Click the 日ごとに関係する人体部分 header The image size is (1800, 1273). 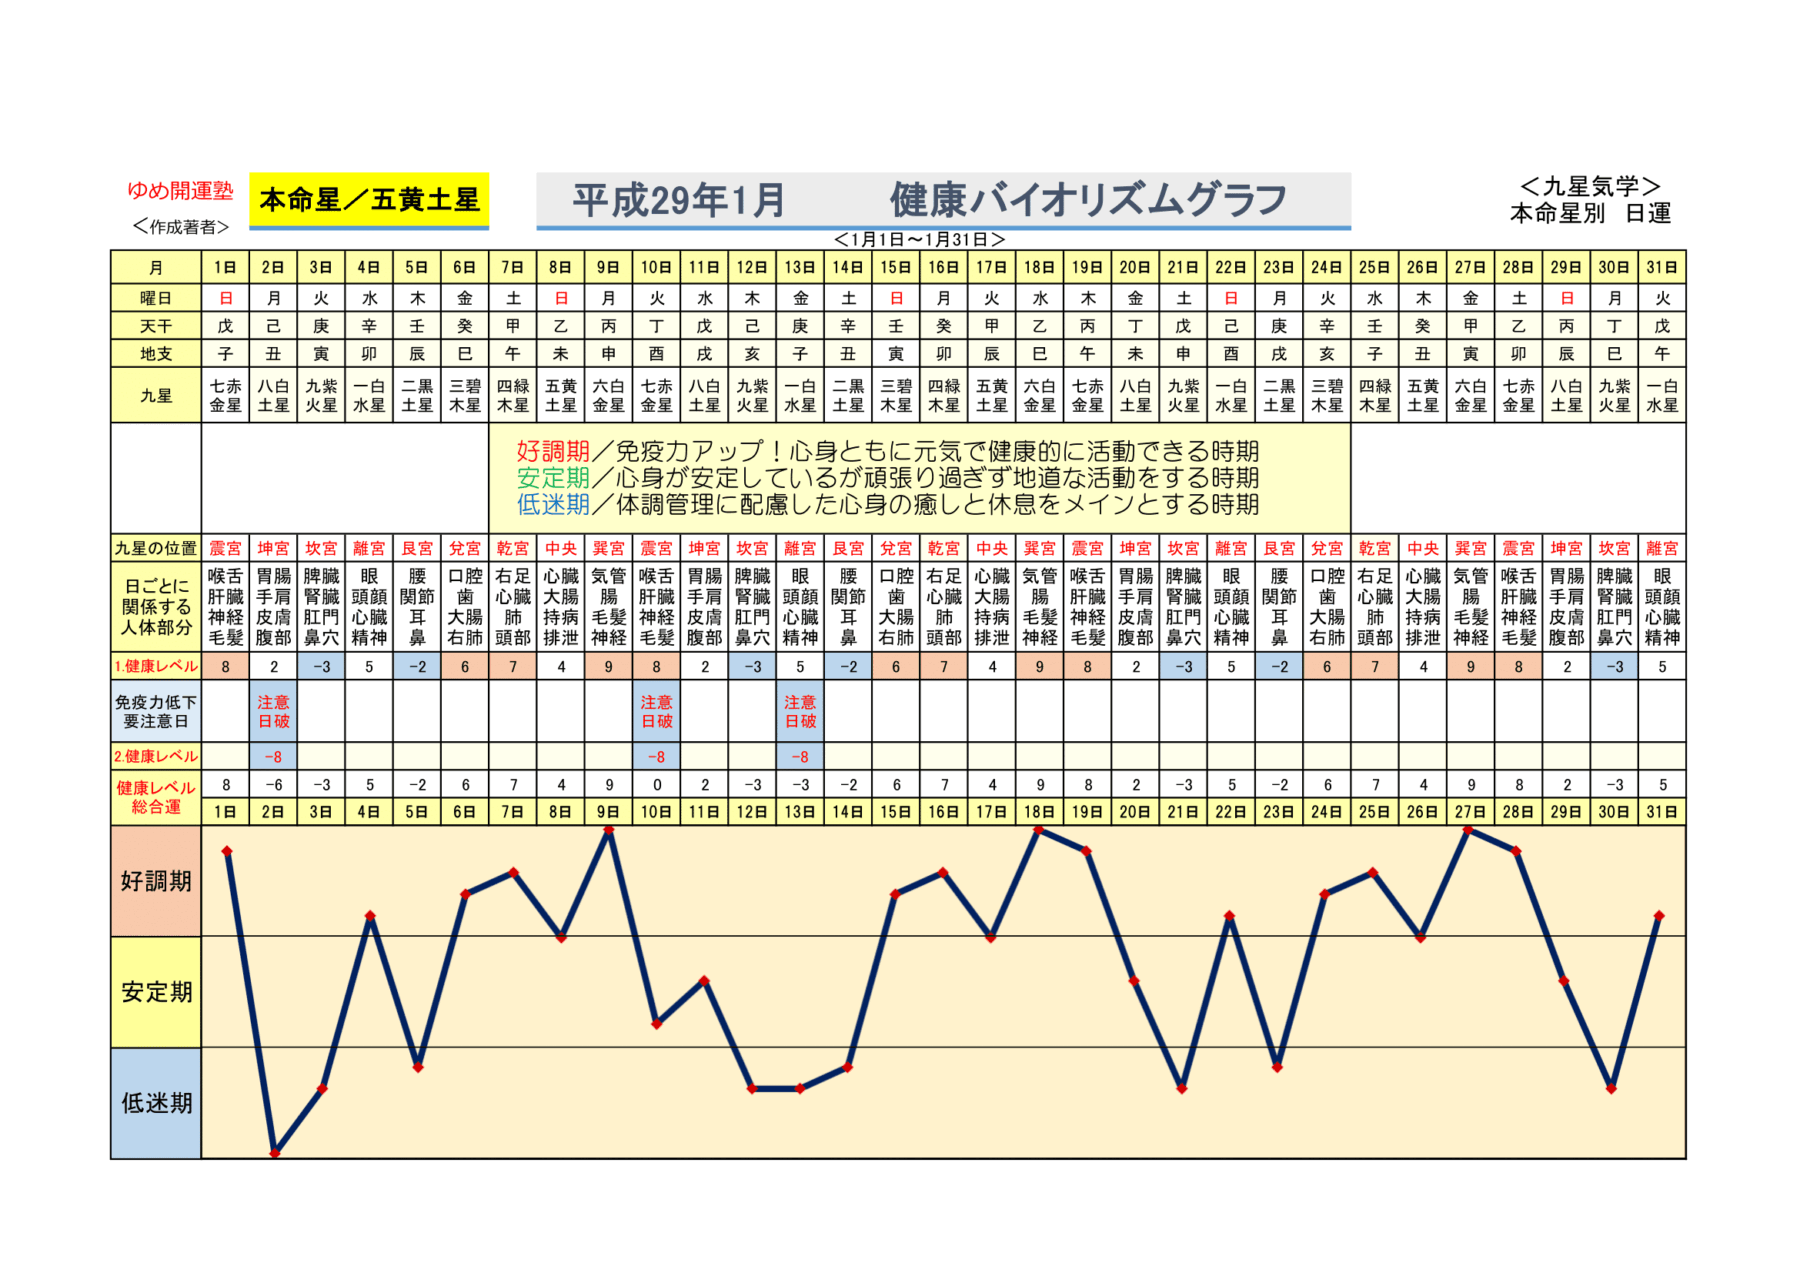pos(156,606)
